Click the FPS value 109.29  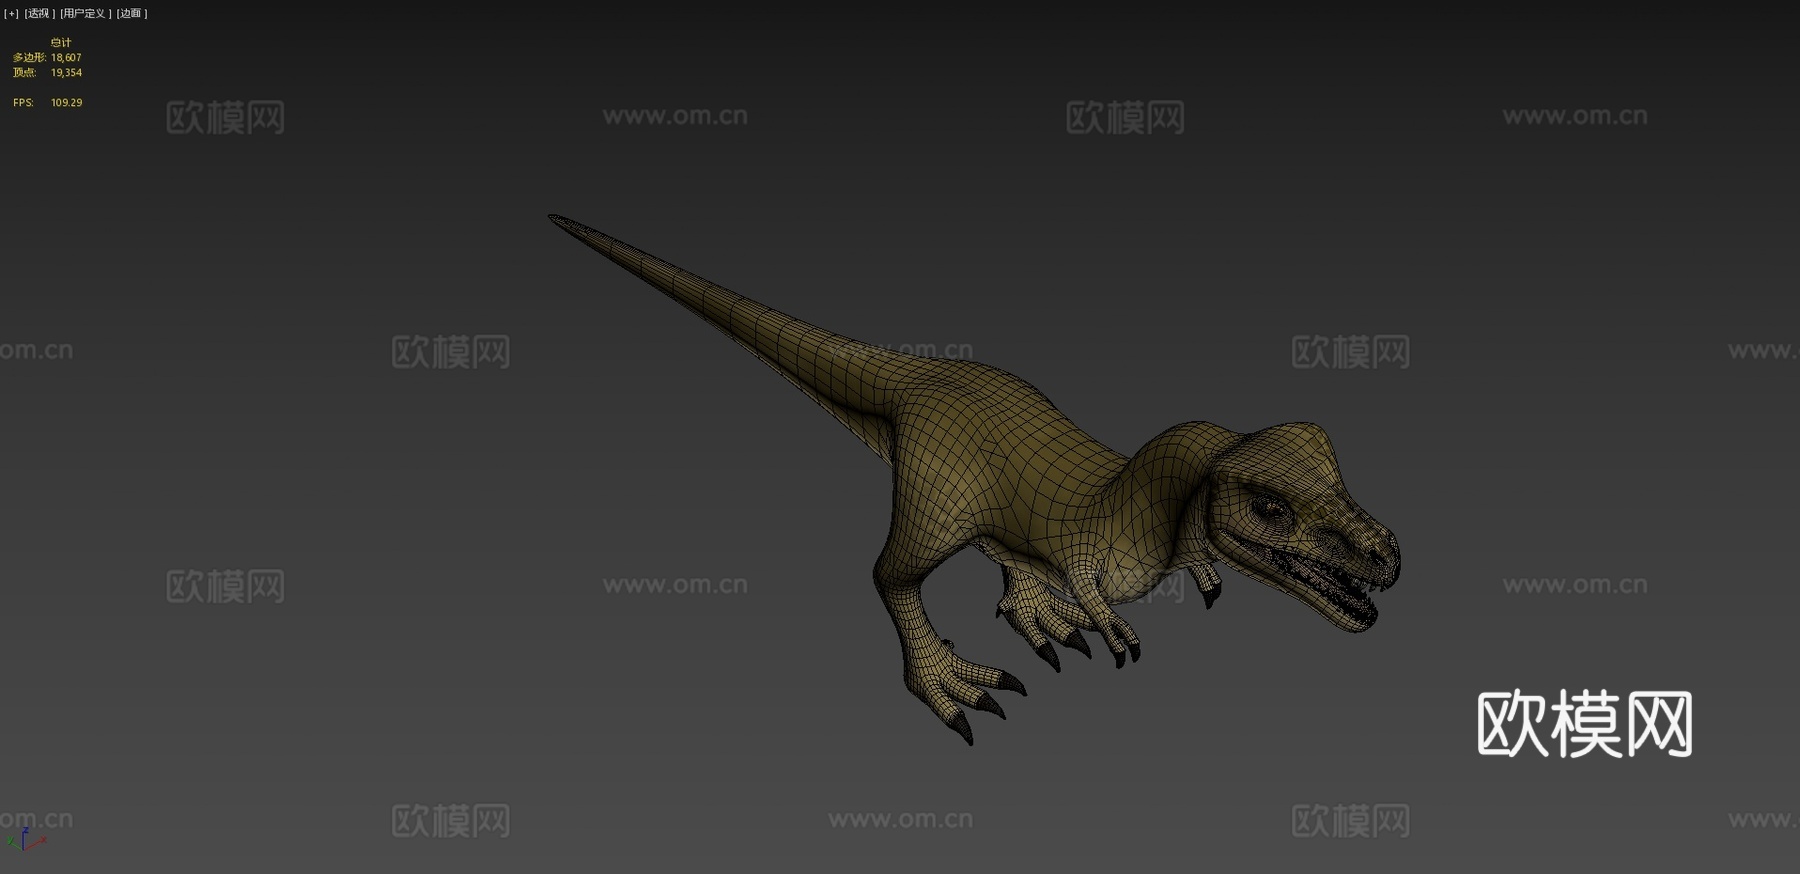66,103
